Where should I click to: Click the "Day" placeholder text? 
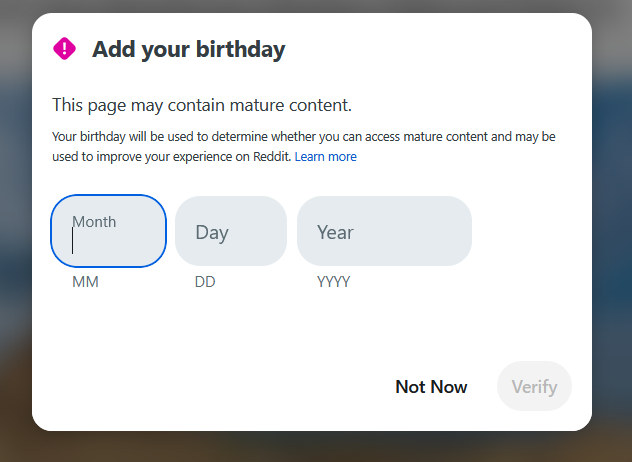(212, 233)
